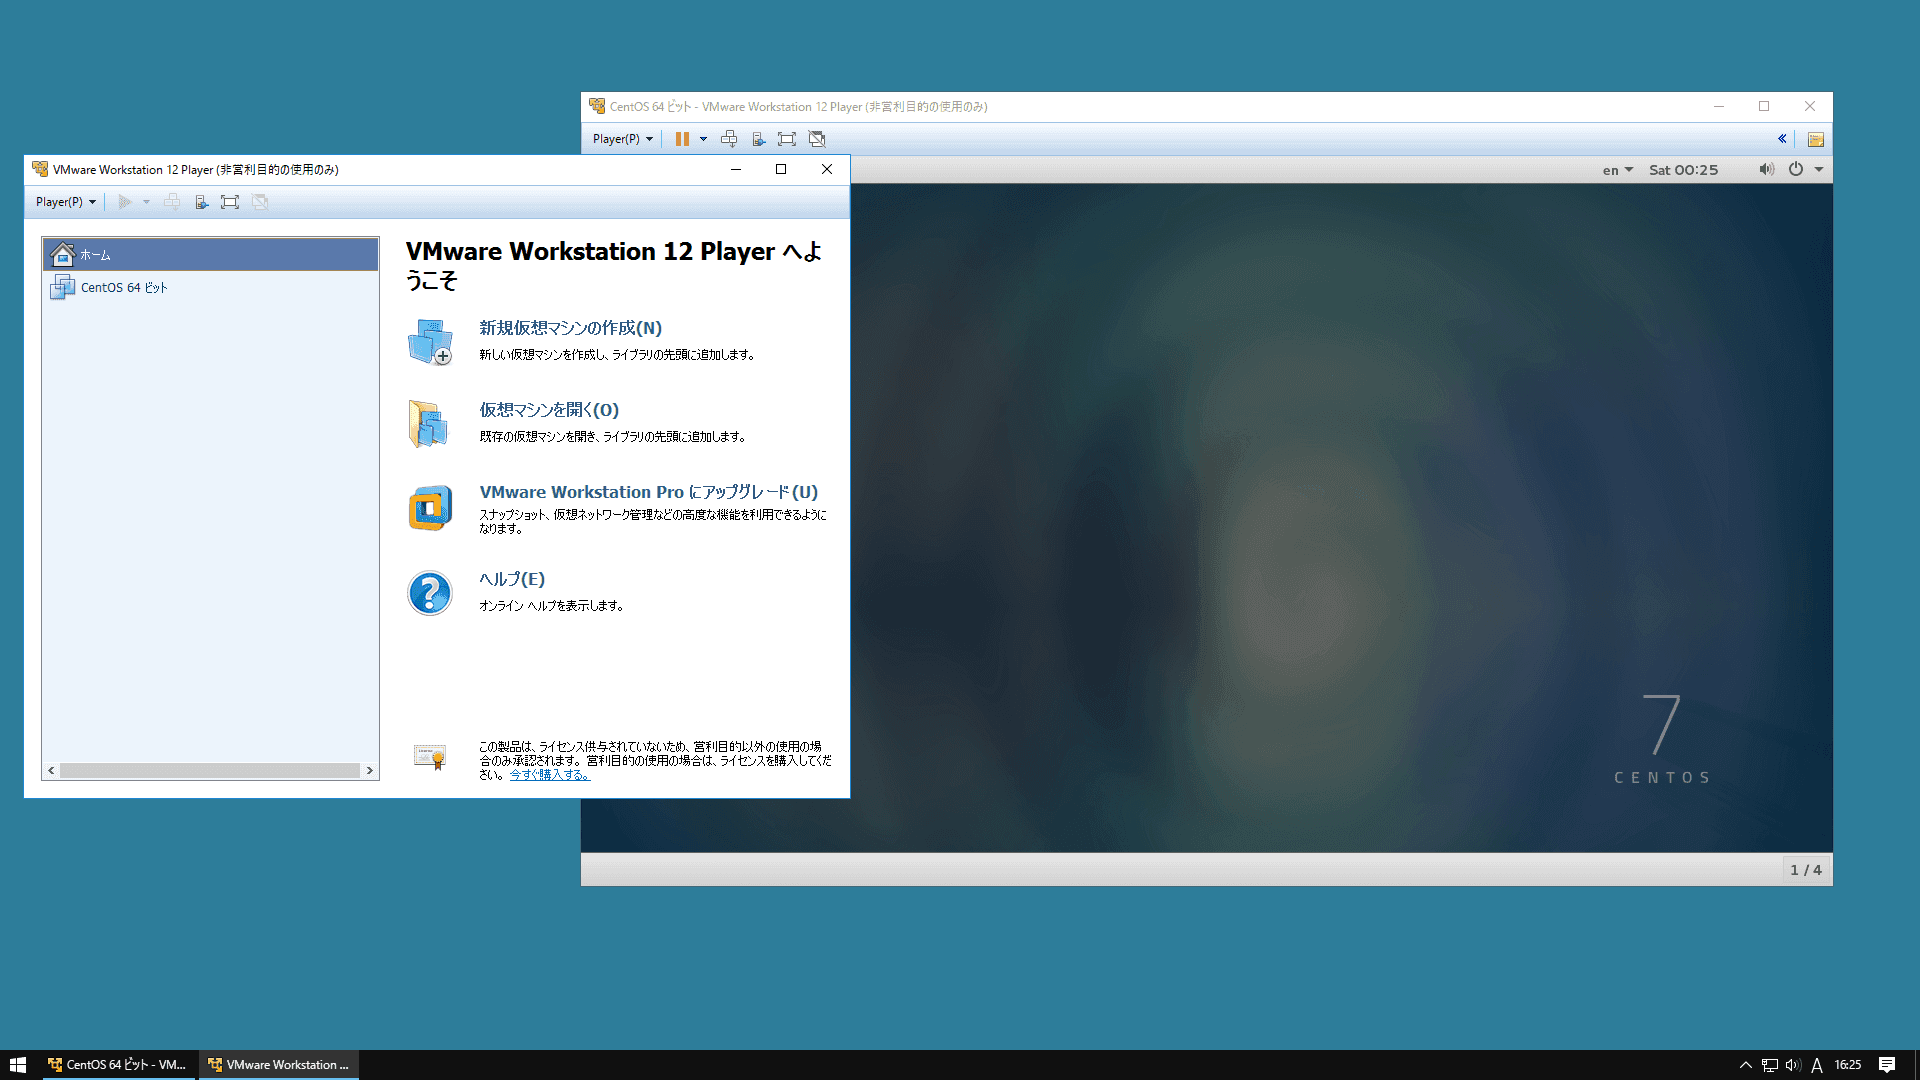The height and width of the screenshot is (1080, 1920).
Task: Click the power icon in CentOS top bar
Action: point(1796,169)
